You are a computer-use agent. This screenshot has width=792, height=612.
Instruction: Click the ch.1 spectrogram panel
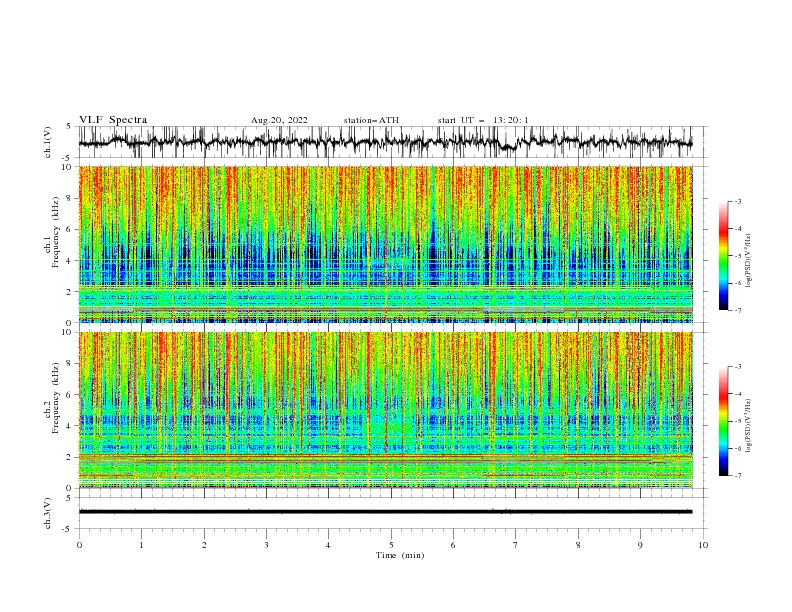coord(386,244)
